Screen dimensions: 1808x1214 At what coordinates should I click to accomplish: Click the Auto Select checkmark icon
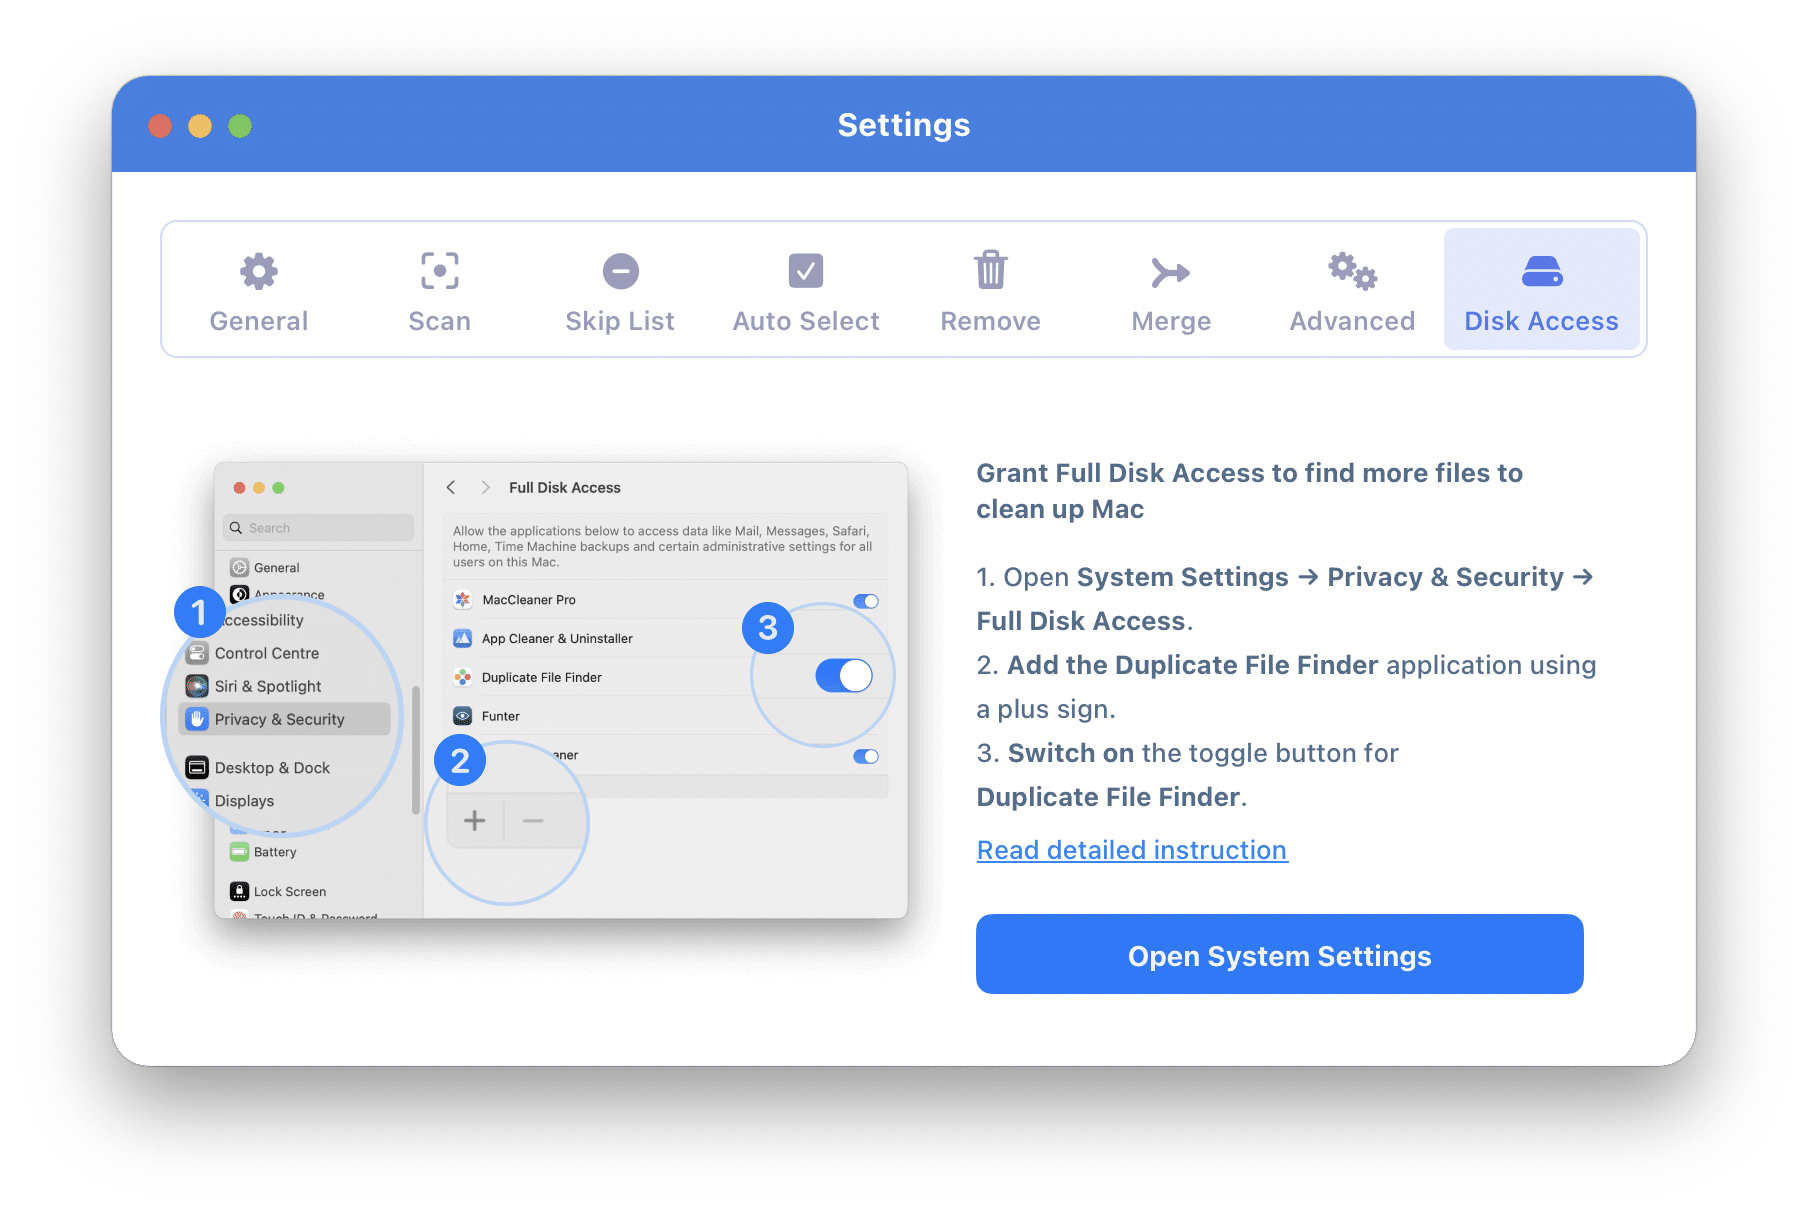[806, 271]
